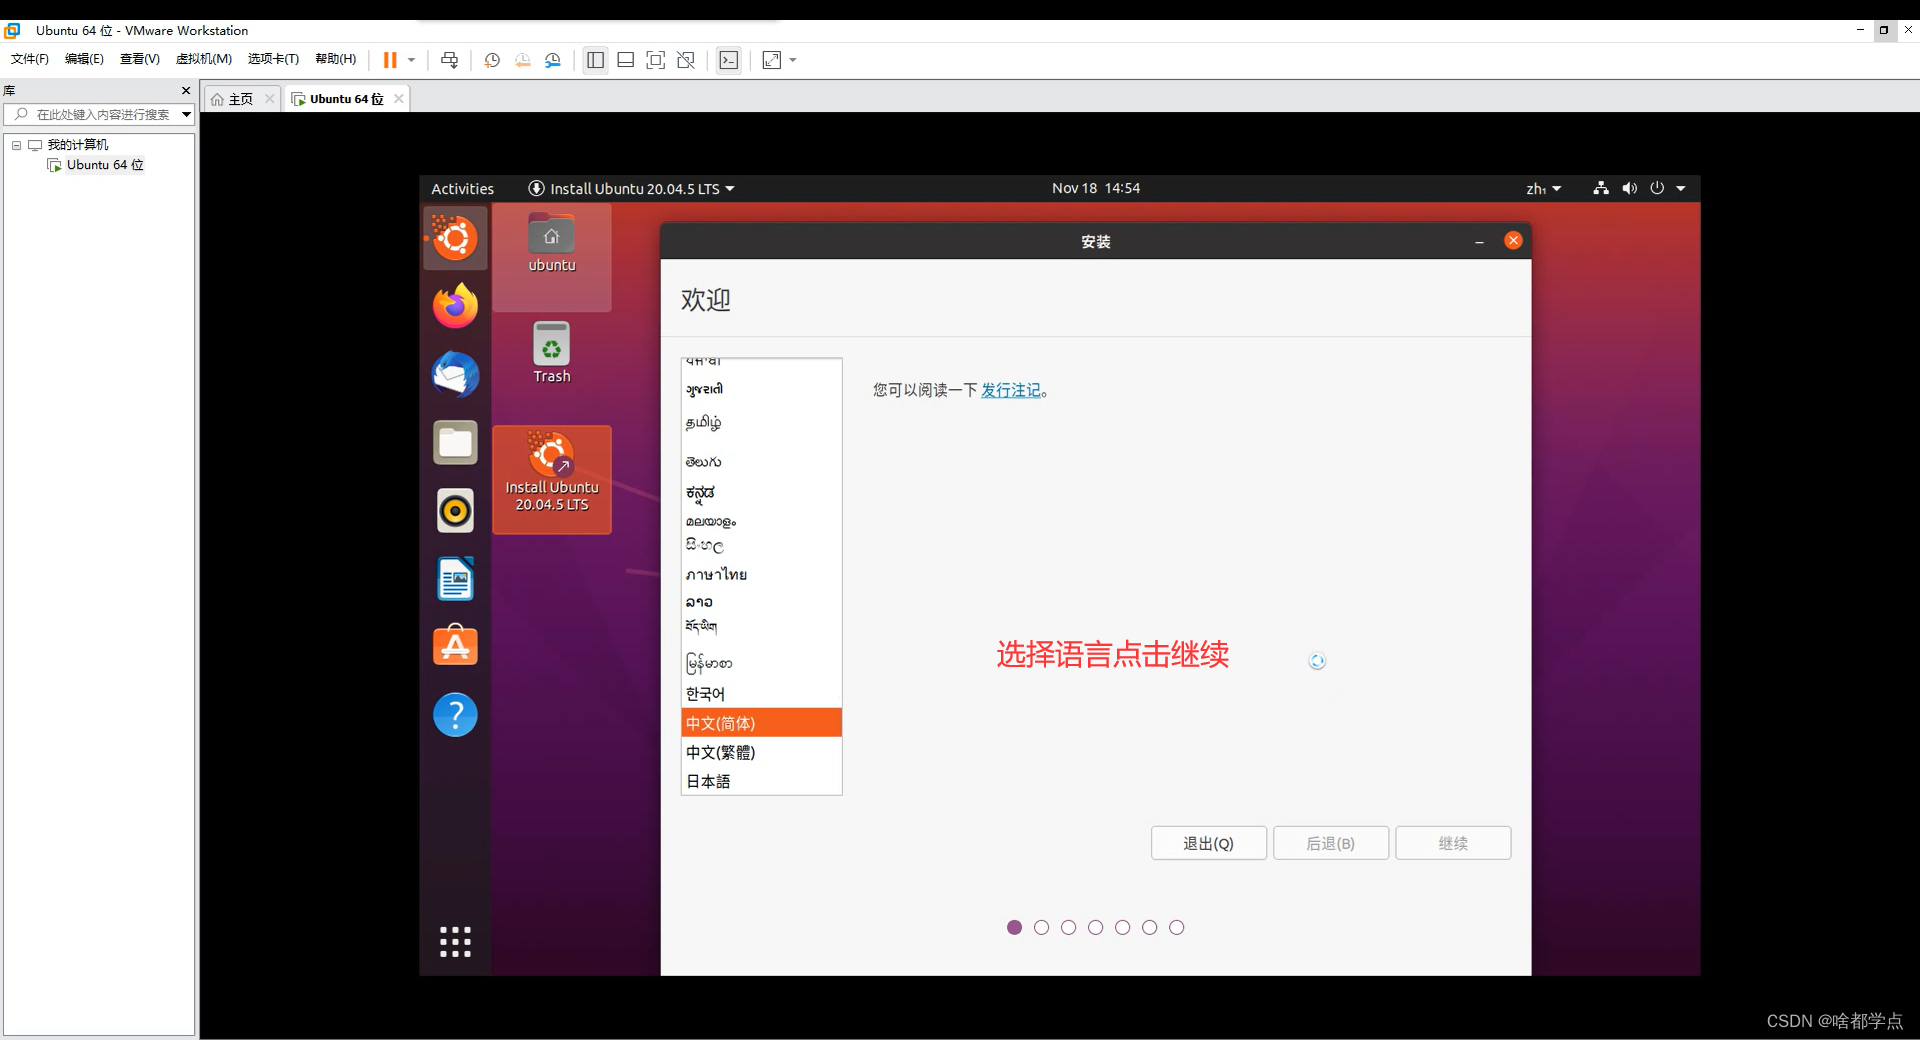The image size is (1920, 1040).
Task: Open Thunderbird mail from the dock
Action: (x=455, y=374)
